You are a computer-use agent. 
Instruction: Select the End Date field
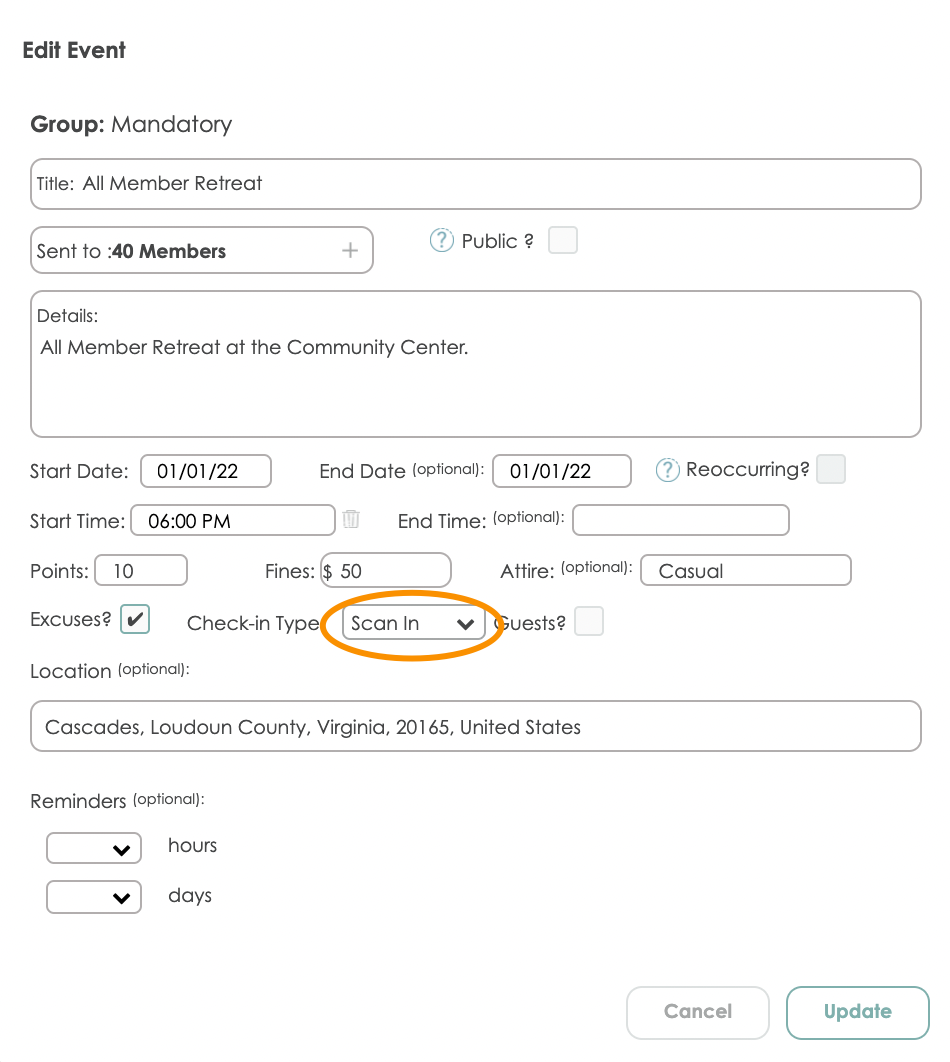pos(561,471)
